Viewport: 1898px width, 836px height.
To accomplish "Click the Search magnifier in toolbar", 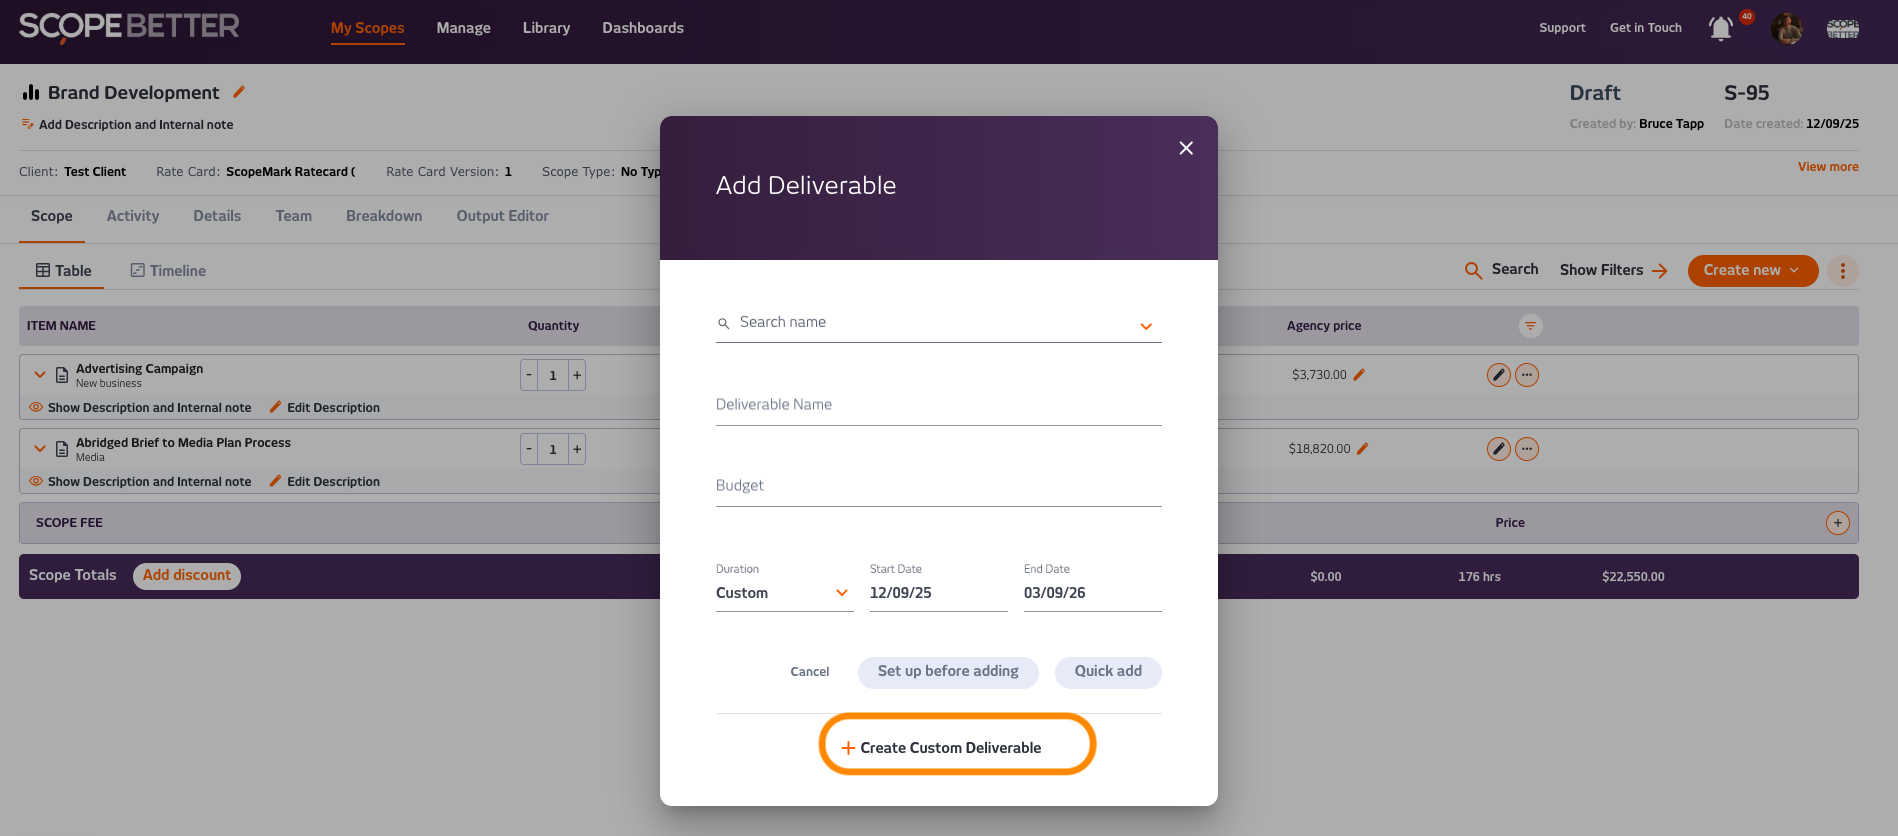I will point(1473,270).
